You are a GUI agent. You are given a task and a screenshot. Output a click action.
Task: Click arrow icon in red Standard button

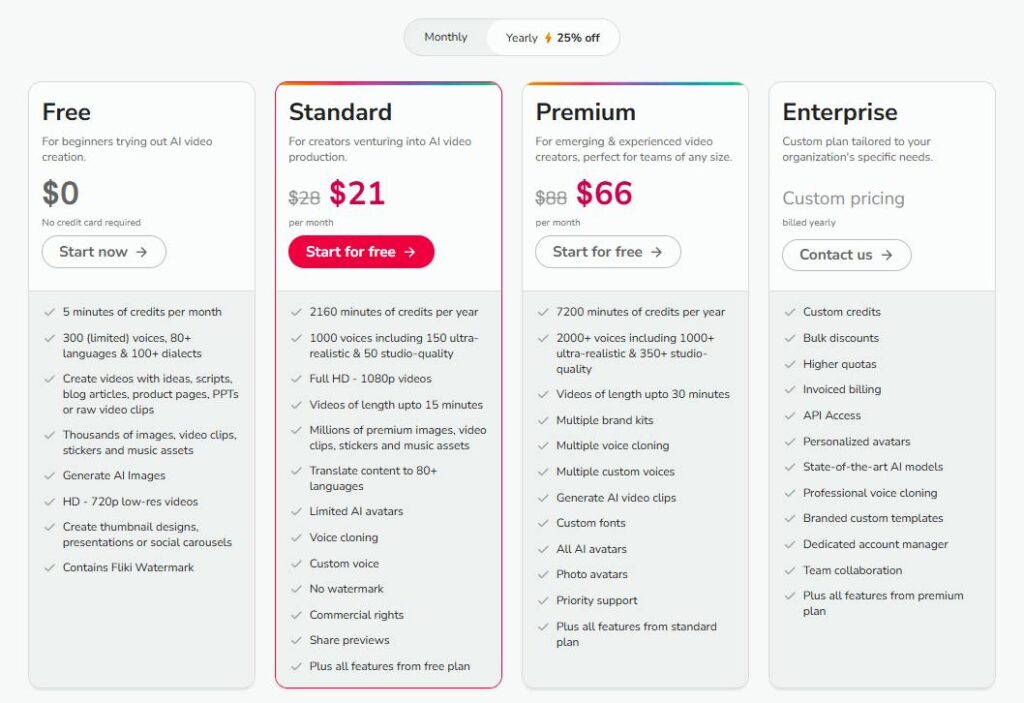[409, 252]
